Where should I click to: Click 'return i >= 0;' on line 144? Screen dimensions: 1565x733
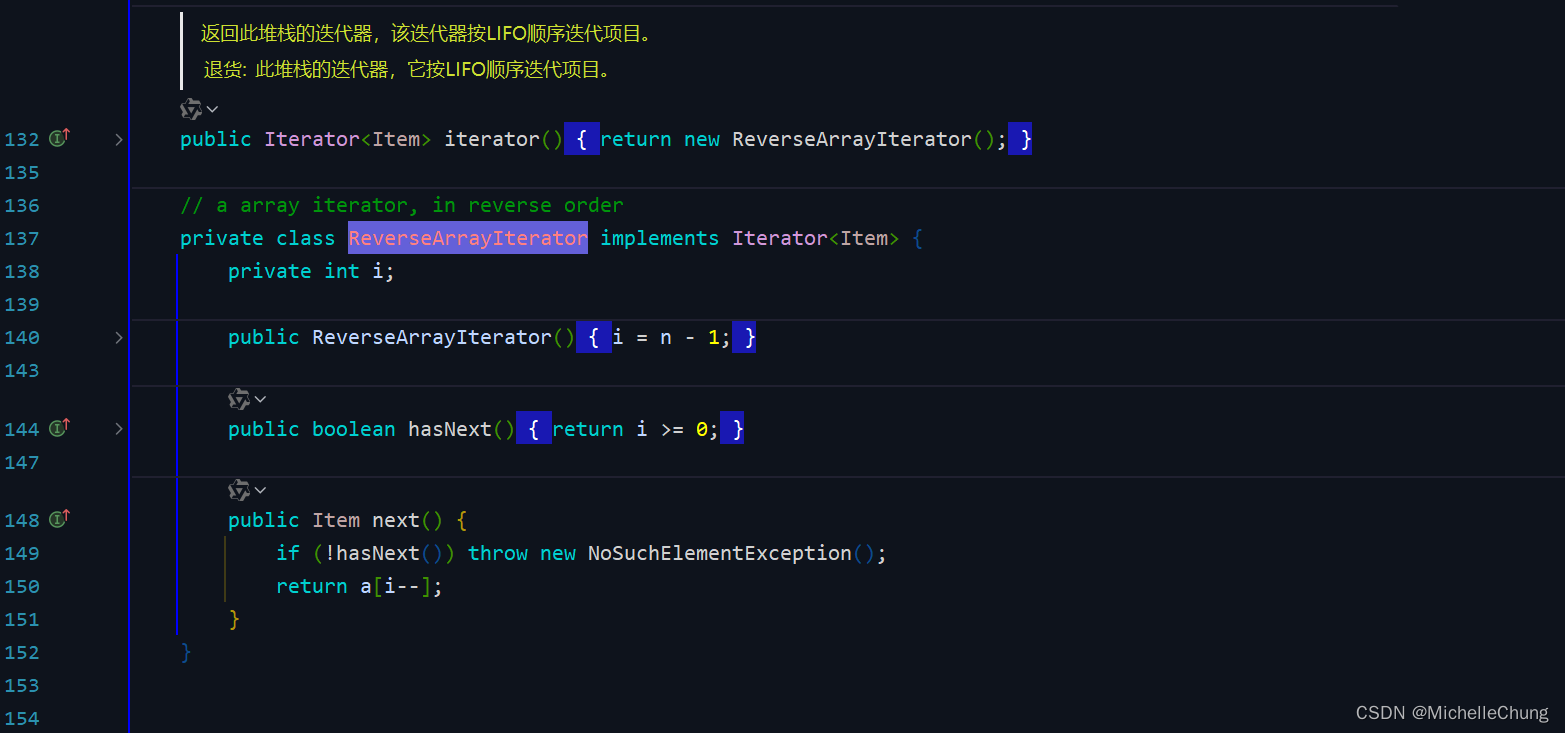pos(636,429)
